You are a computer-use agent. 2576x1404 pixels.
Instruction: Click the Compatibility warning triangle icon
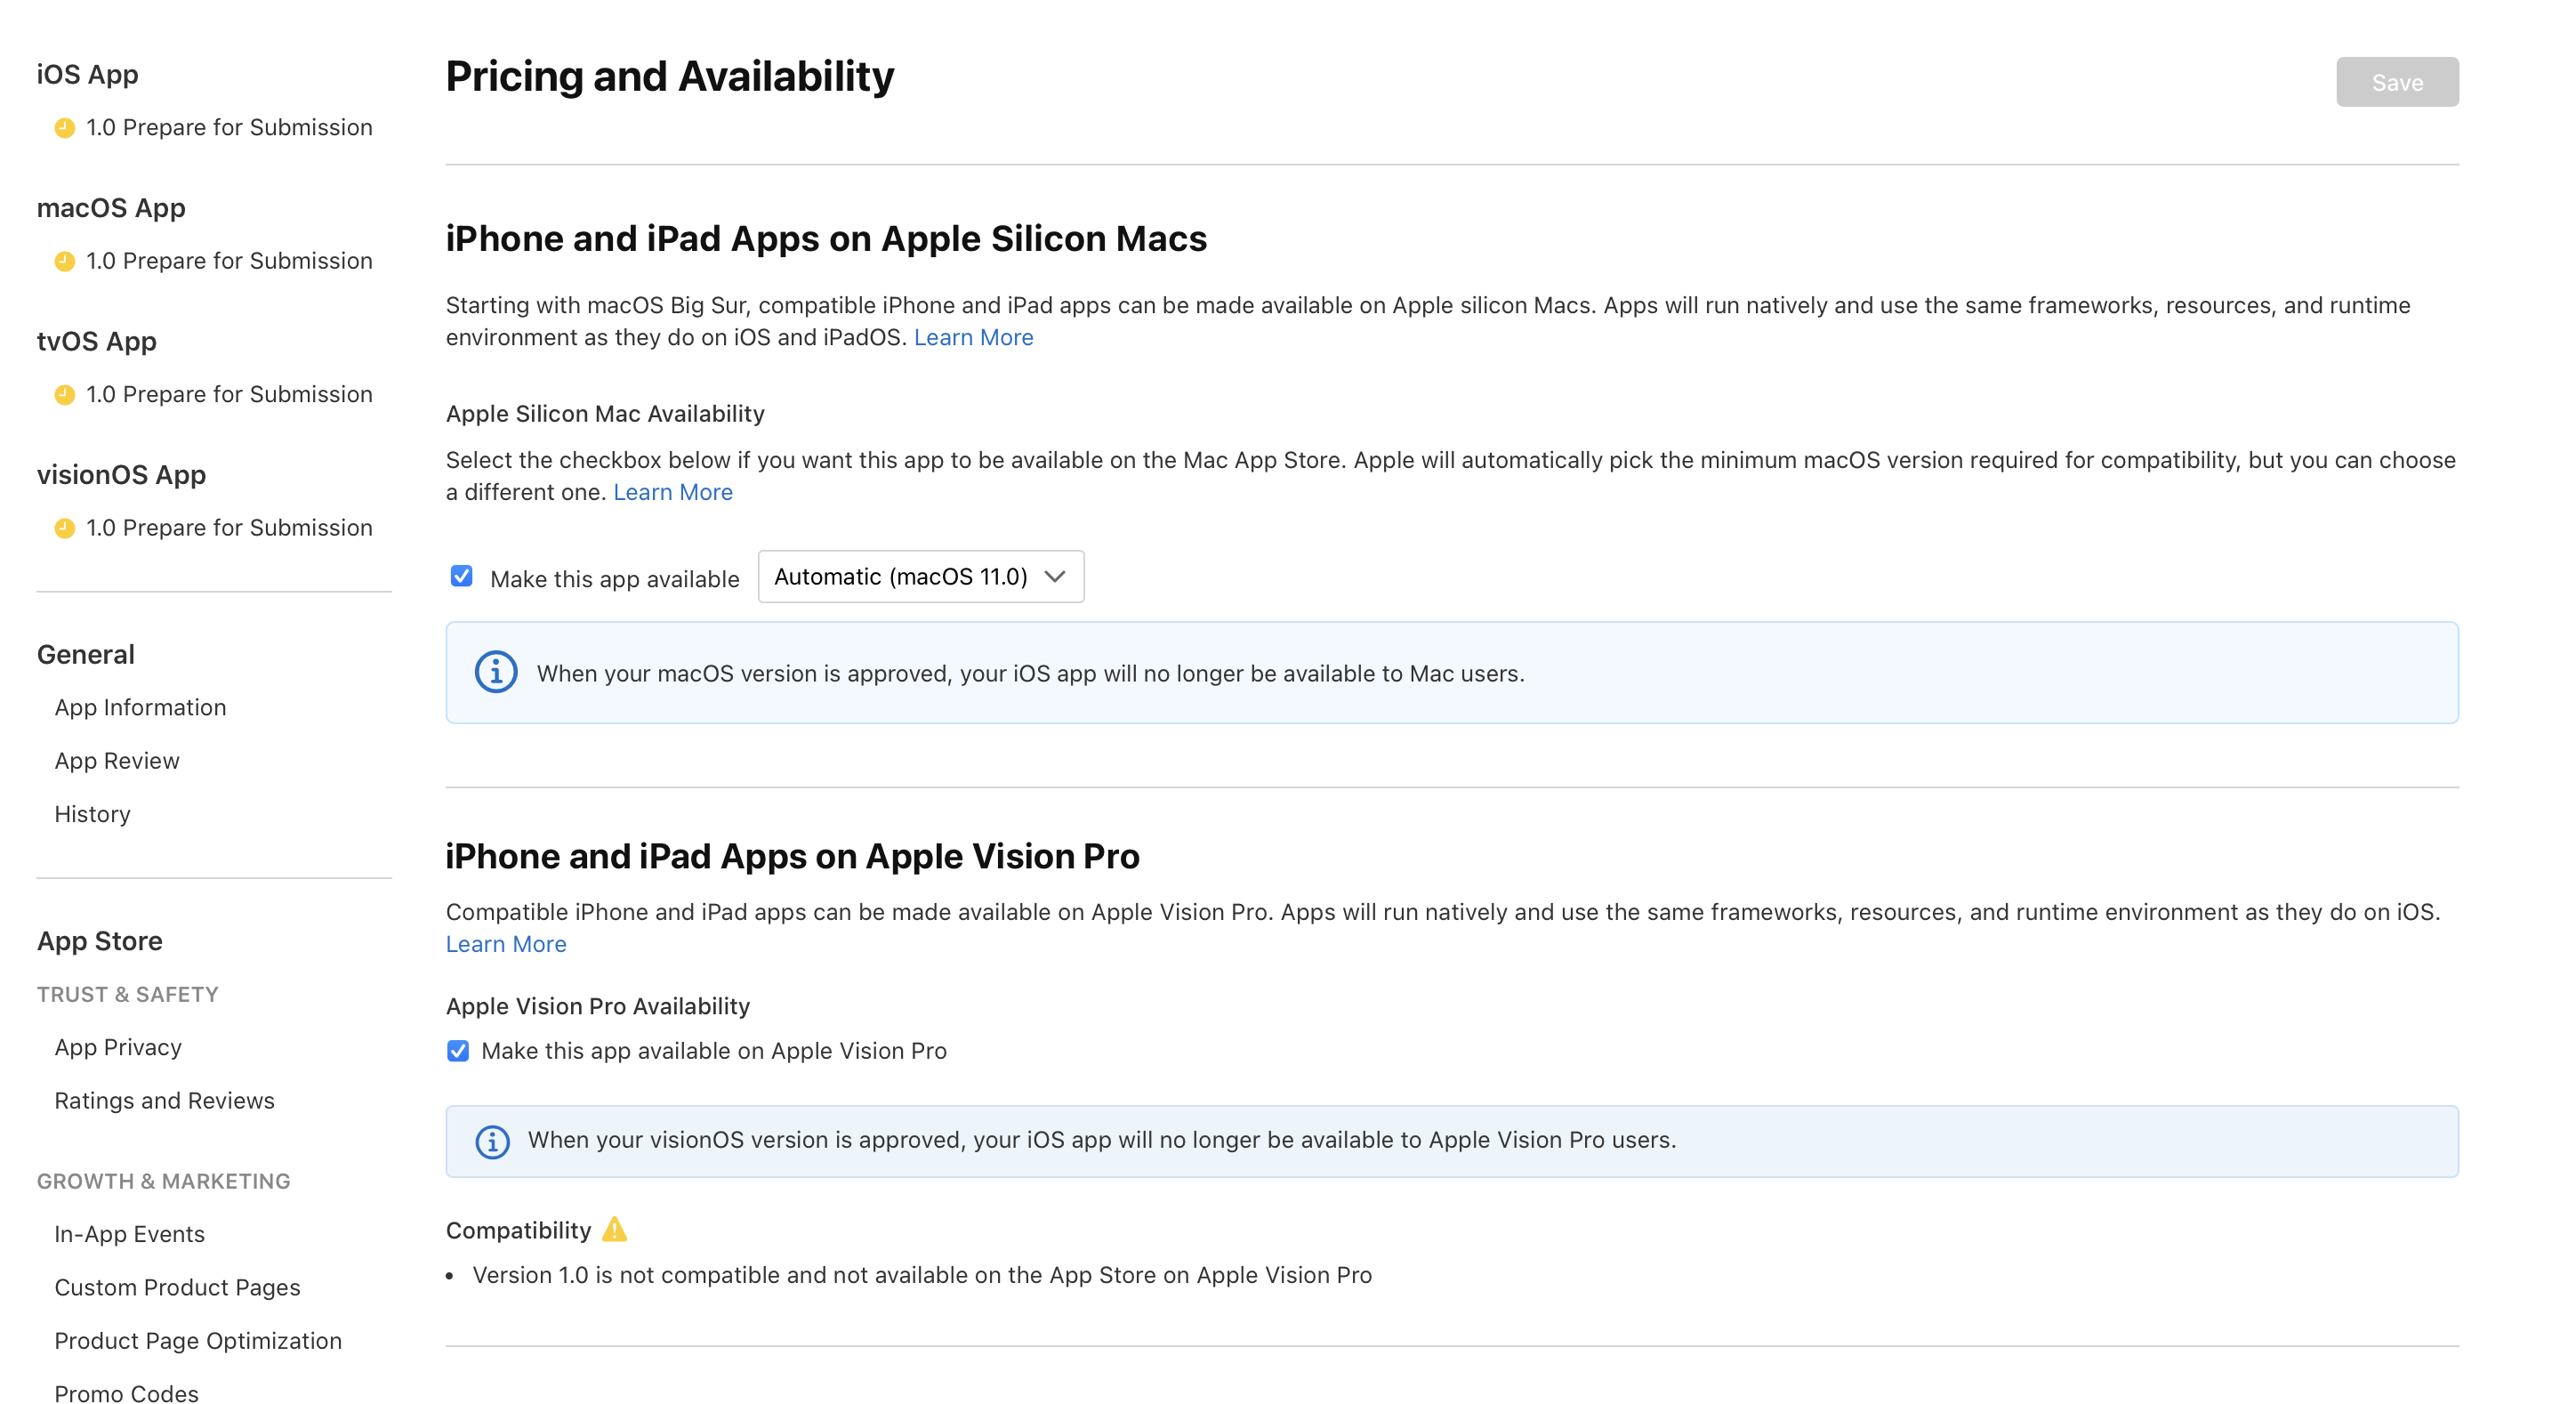point(616,1229)
